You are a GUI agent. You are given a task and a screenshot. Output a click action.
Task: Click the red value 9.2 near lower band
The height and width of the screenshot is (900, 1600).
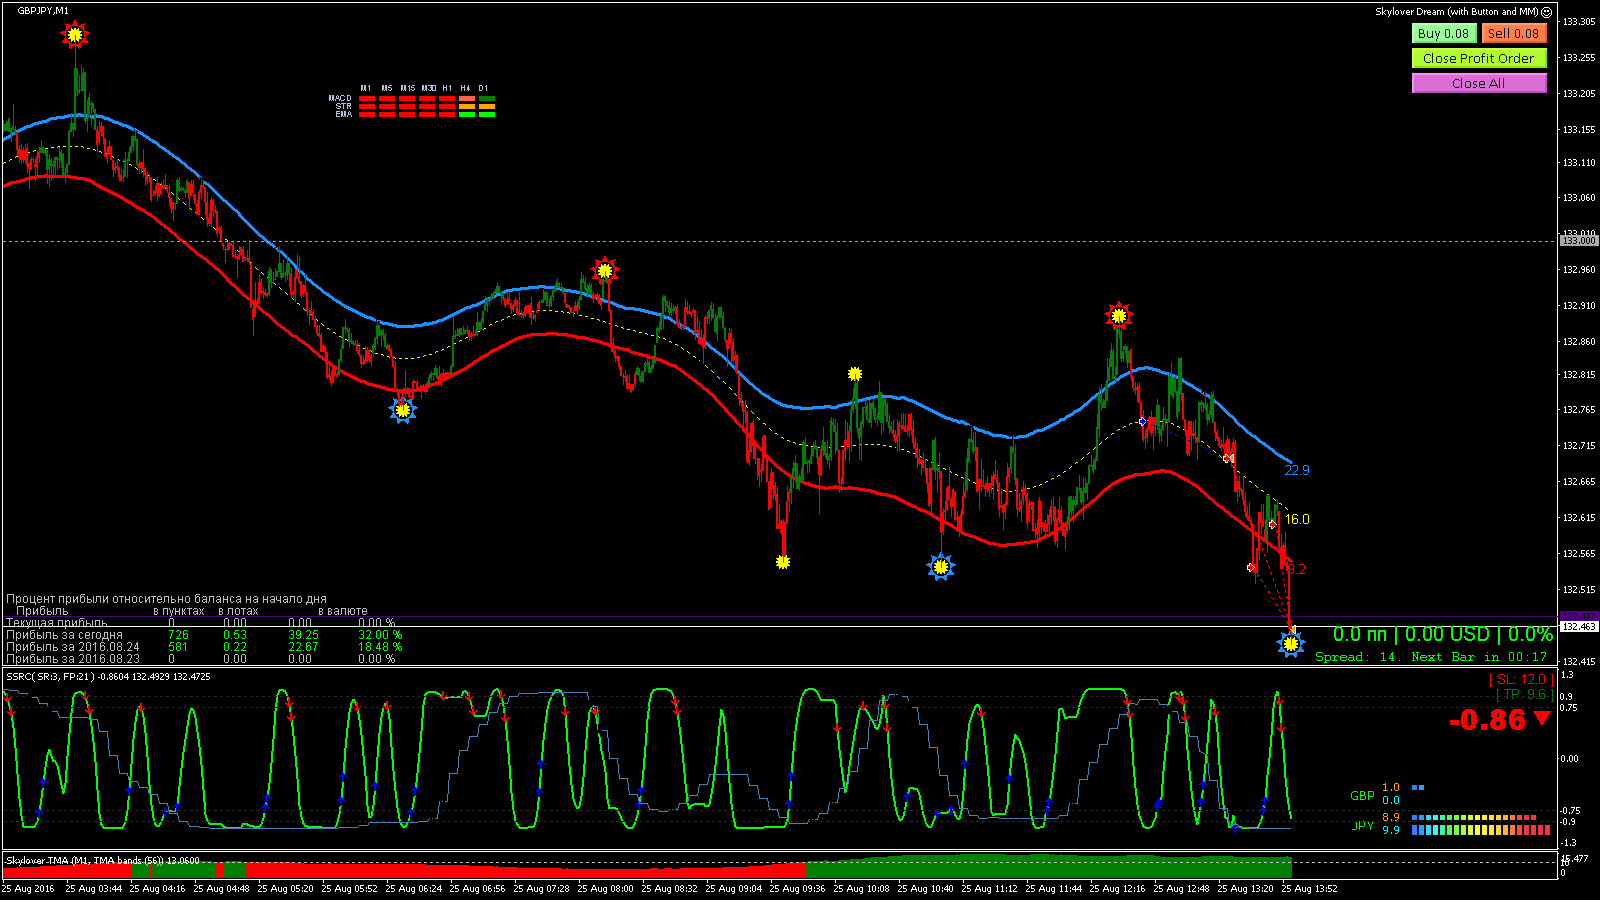click(x=1297, y=569)
